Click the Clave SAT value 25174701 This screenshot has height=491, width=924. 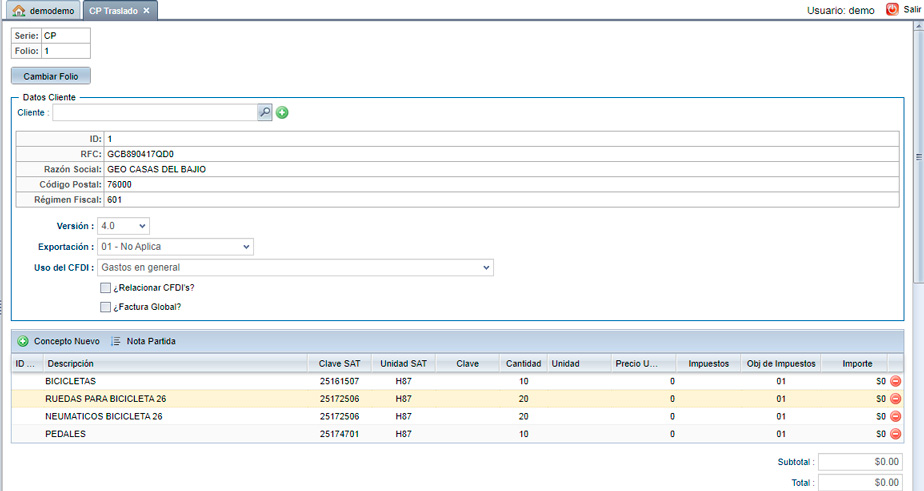339,434
